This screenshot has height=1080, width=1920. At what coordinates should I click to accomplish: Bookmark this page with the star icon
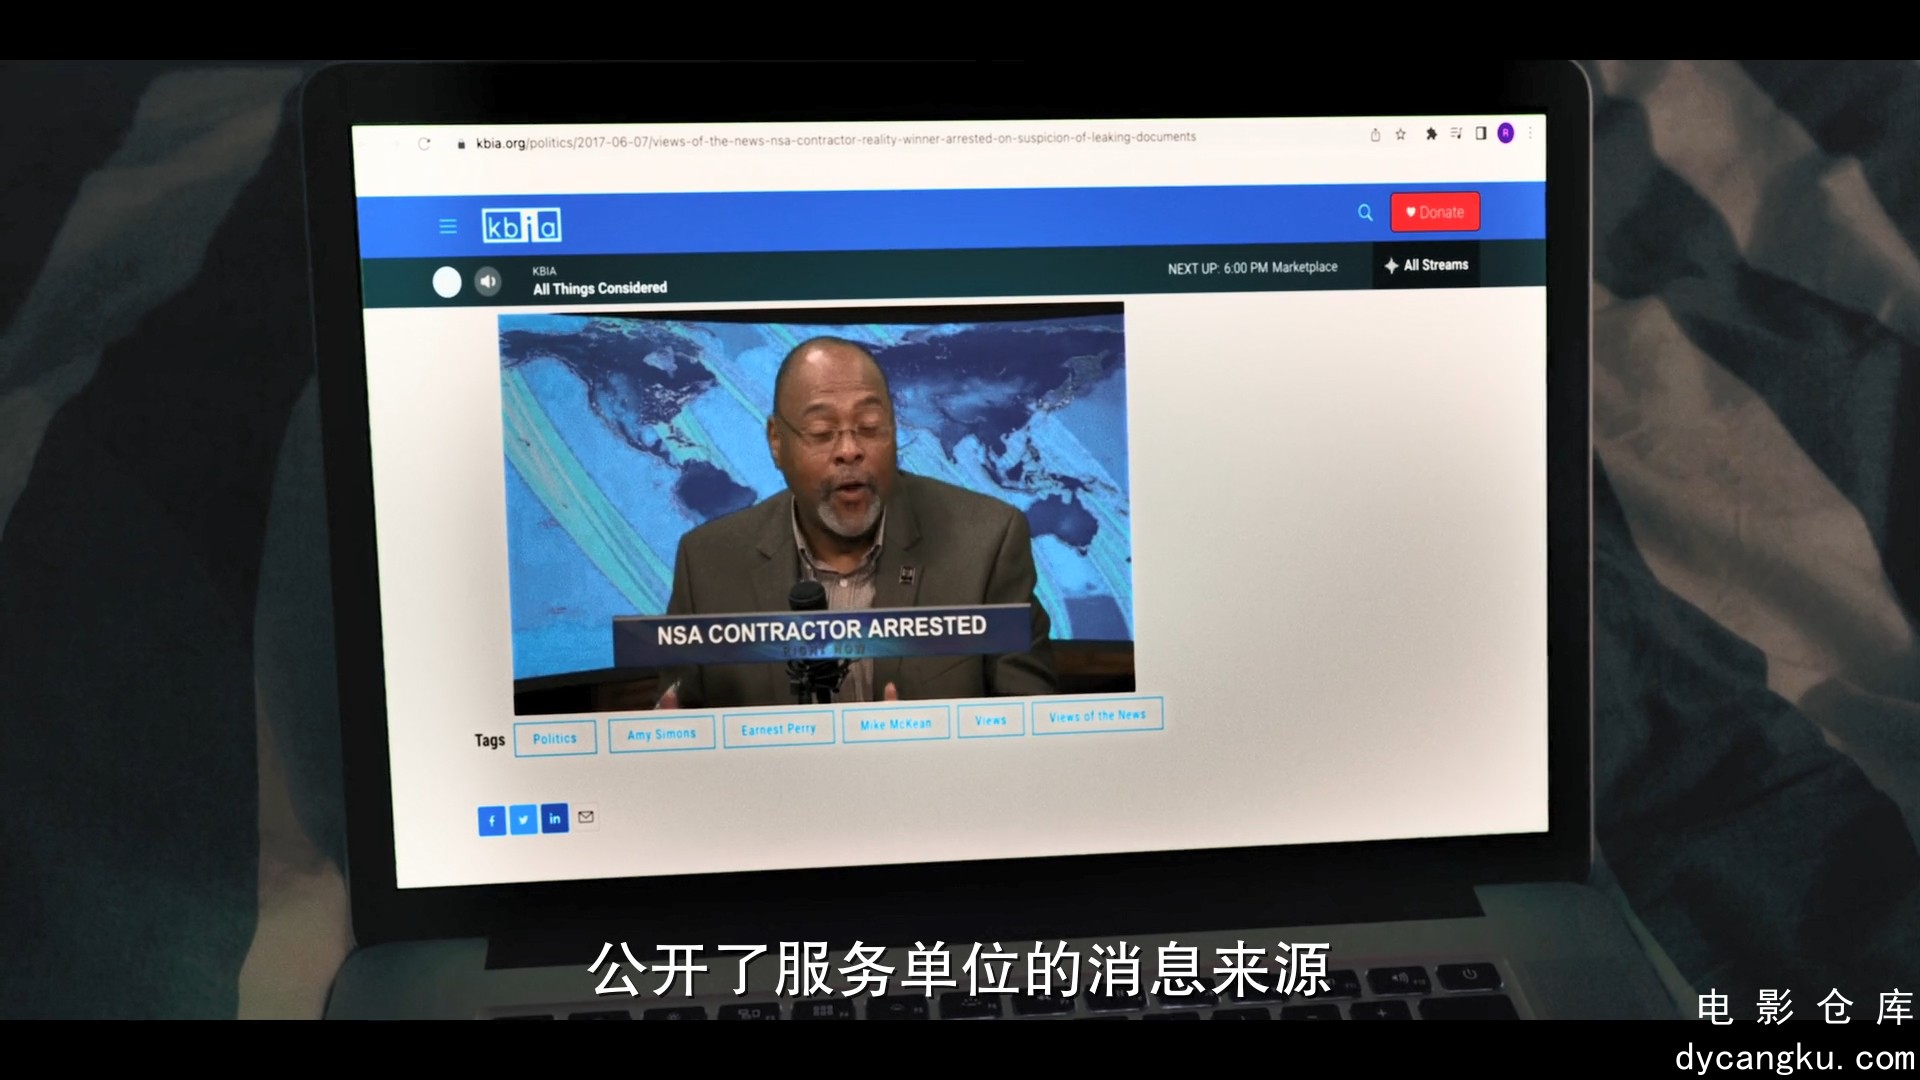[1401, 134]
